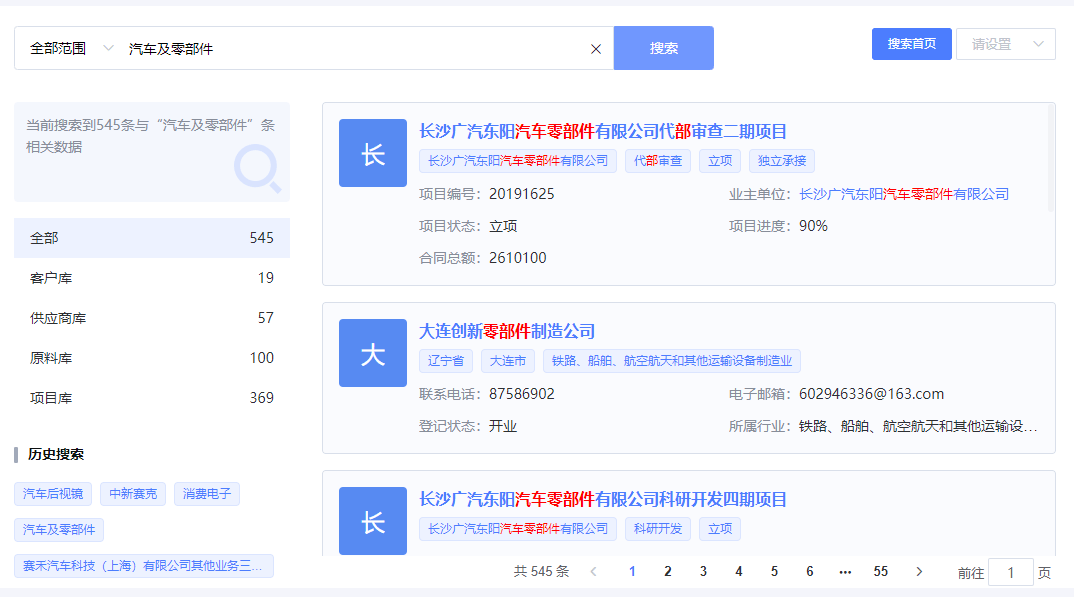Open the 业主单位 company link
The width and height of the screenshot is (1074, 597).
[904, 194]
